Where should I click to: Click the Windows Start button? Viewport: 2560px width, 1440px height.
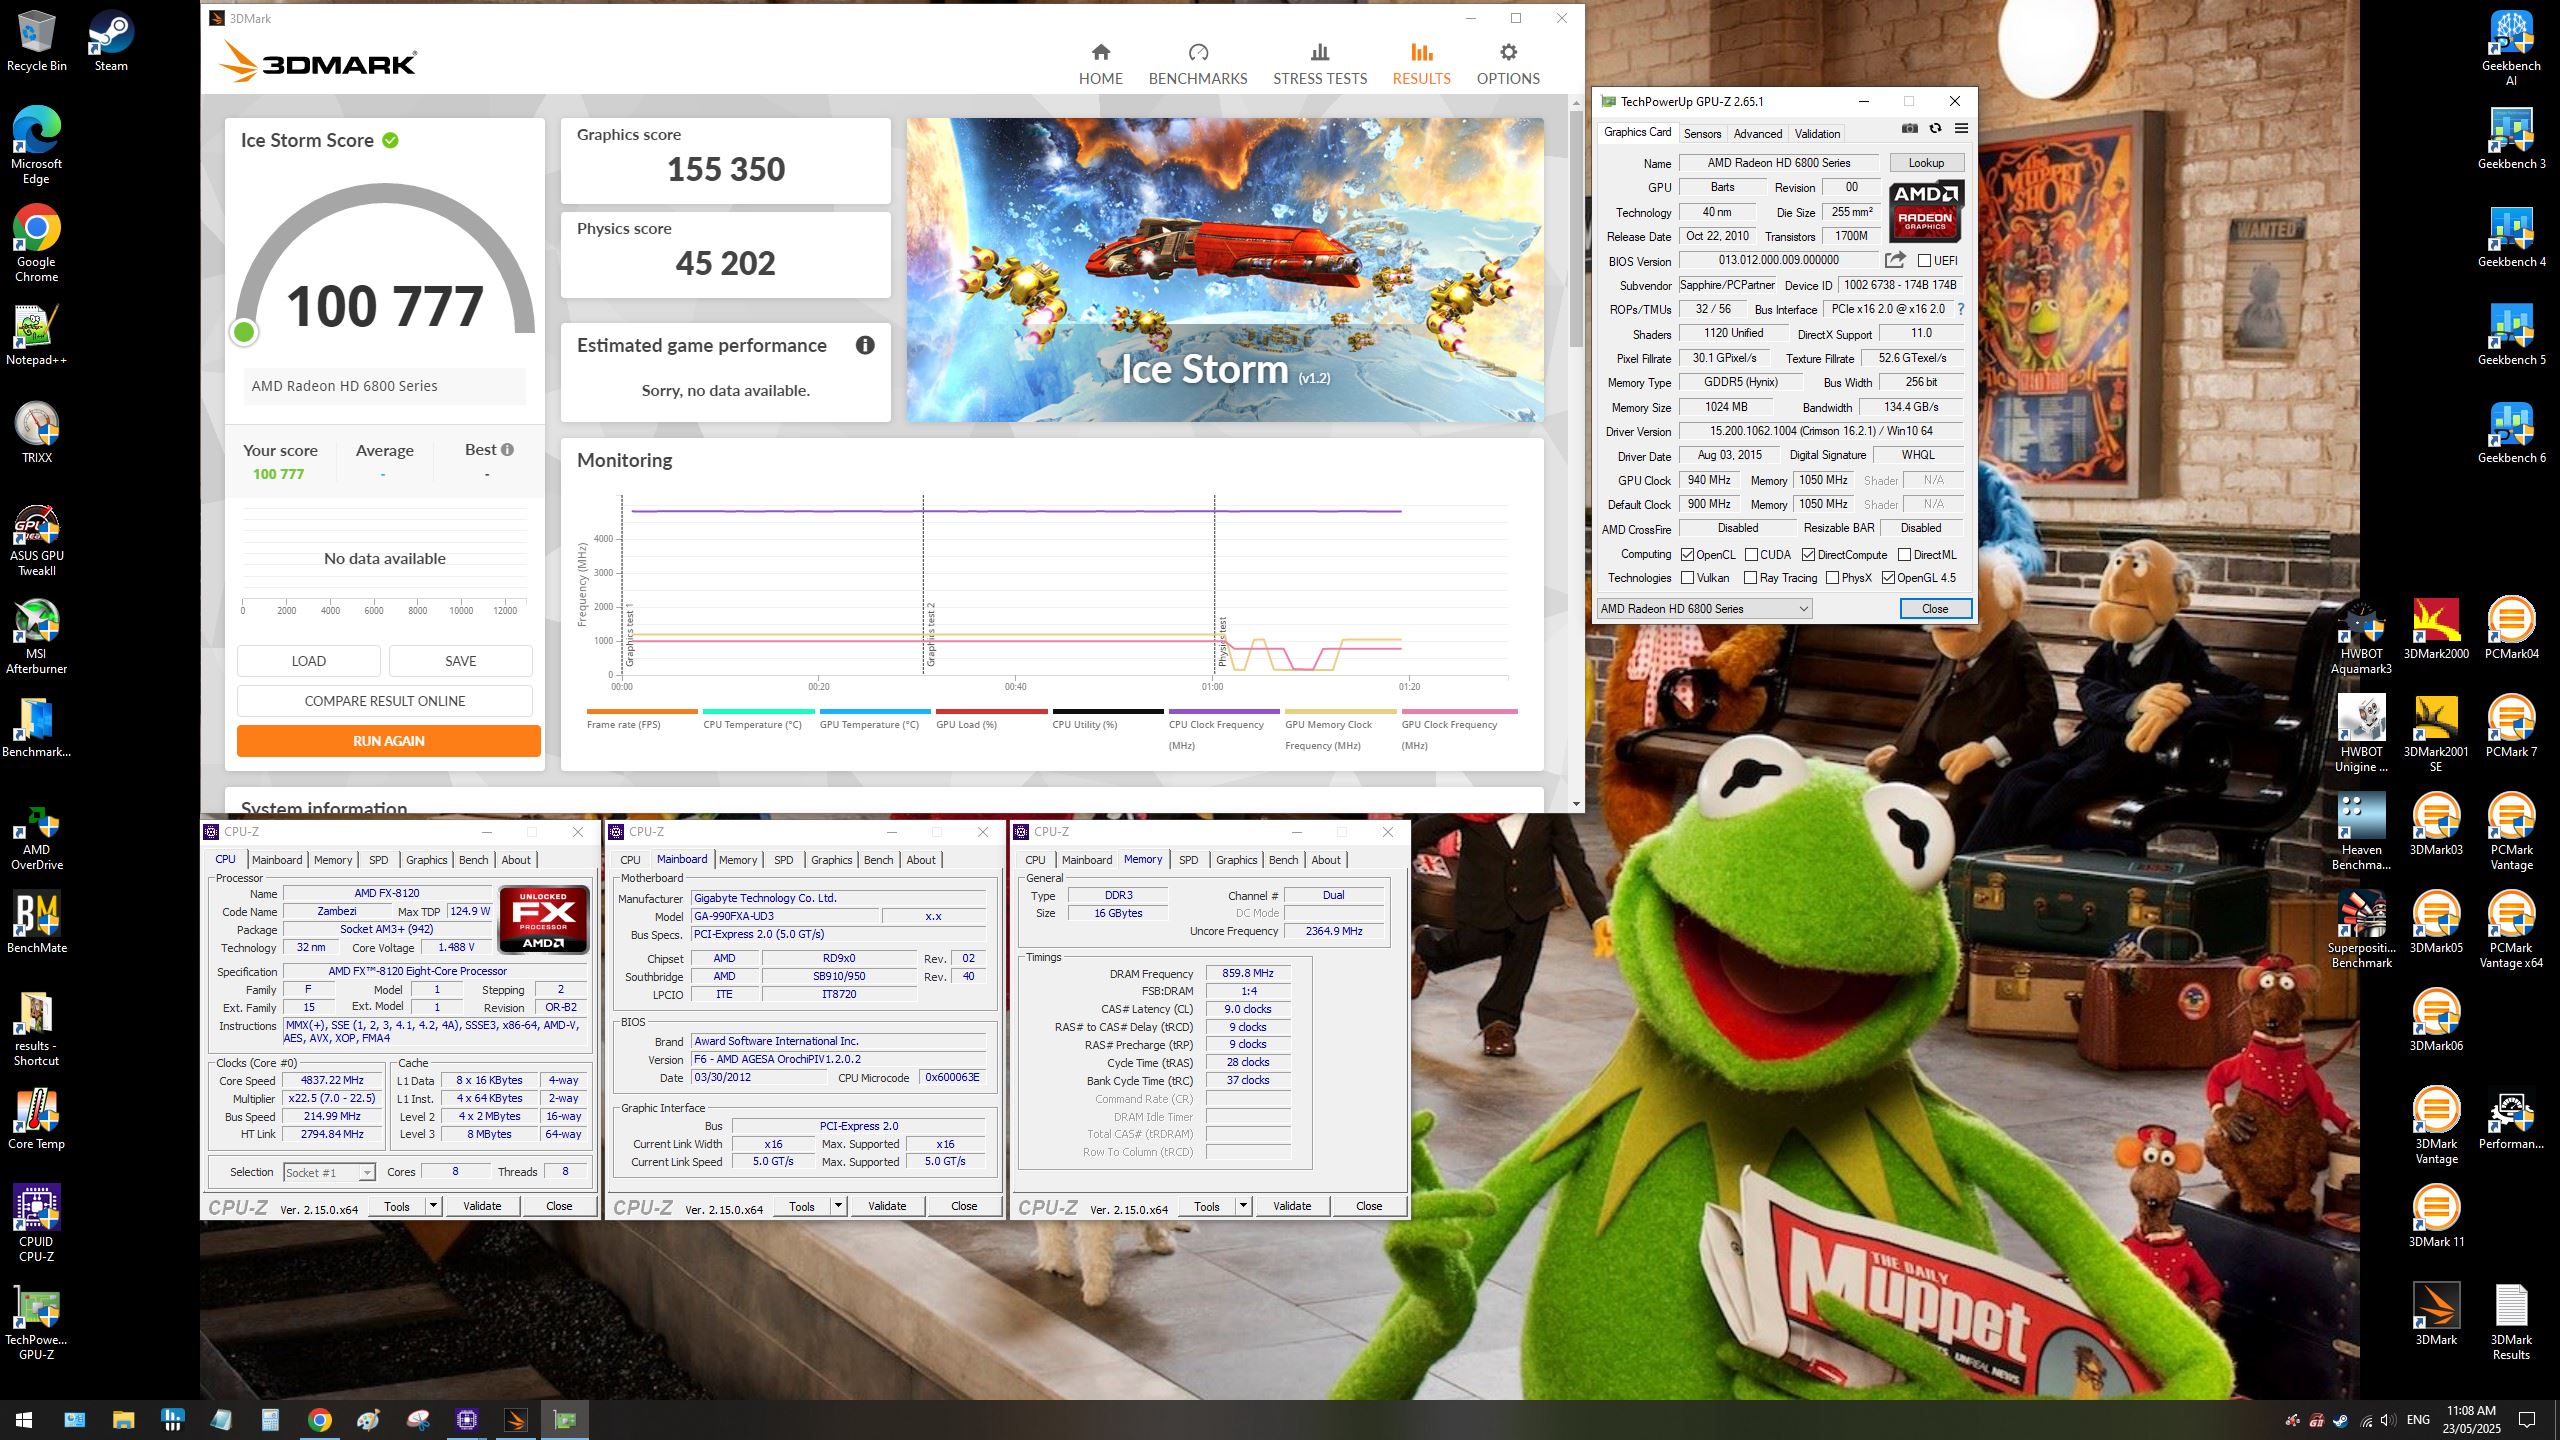(x=24, y=1420)
